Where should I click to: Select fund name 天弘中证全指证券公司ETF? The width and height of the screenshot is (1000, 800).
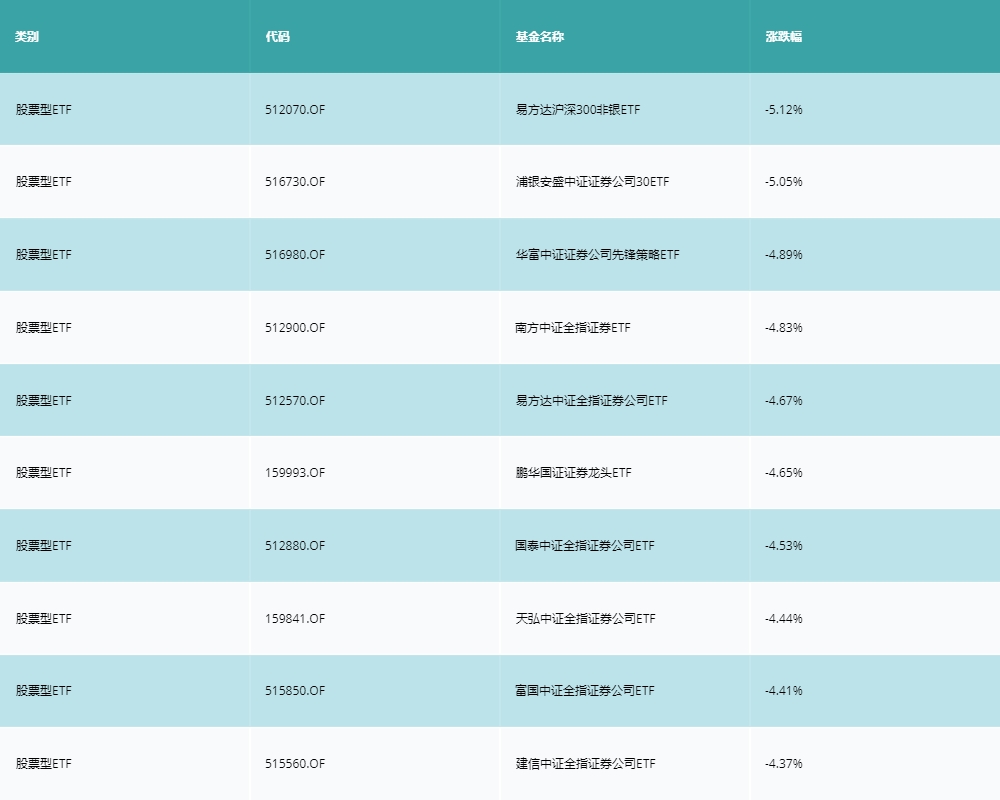click(x=585, y=619)
